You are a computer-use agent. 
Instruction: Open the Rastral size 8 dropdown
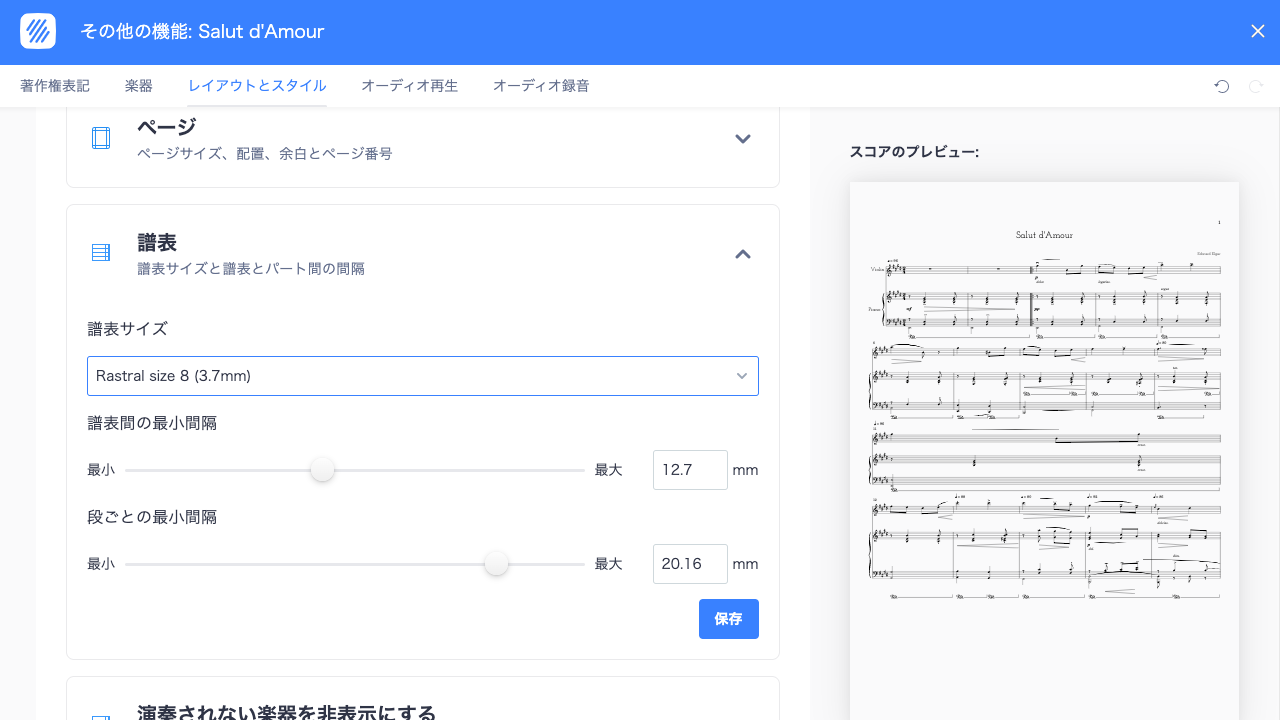(x=422, y=376)
